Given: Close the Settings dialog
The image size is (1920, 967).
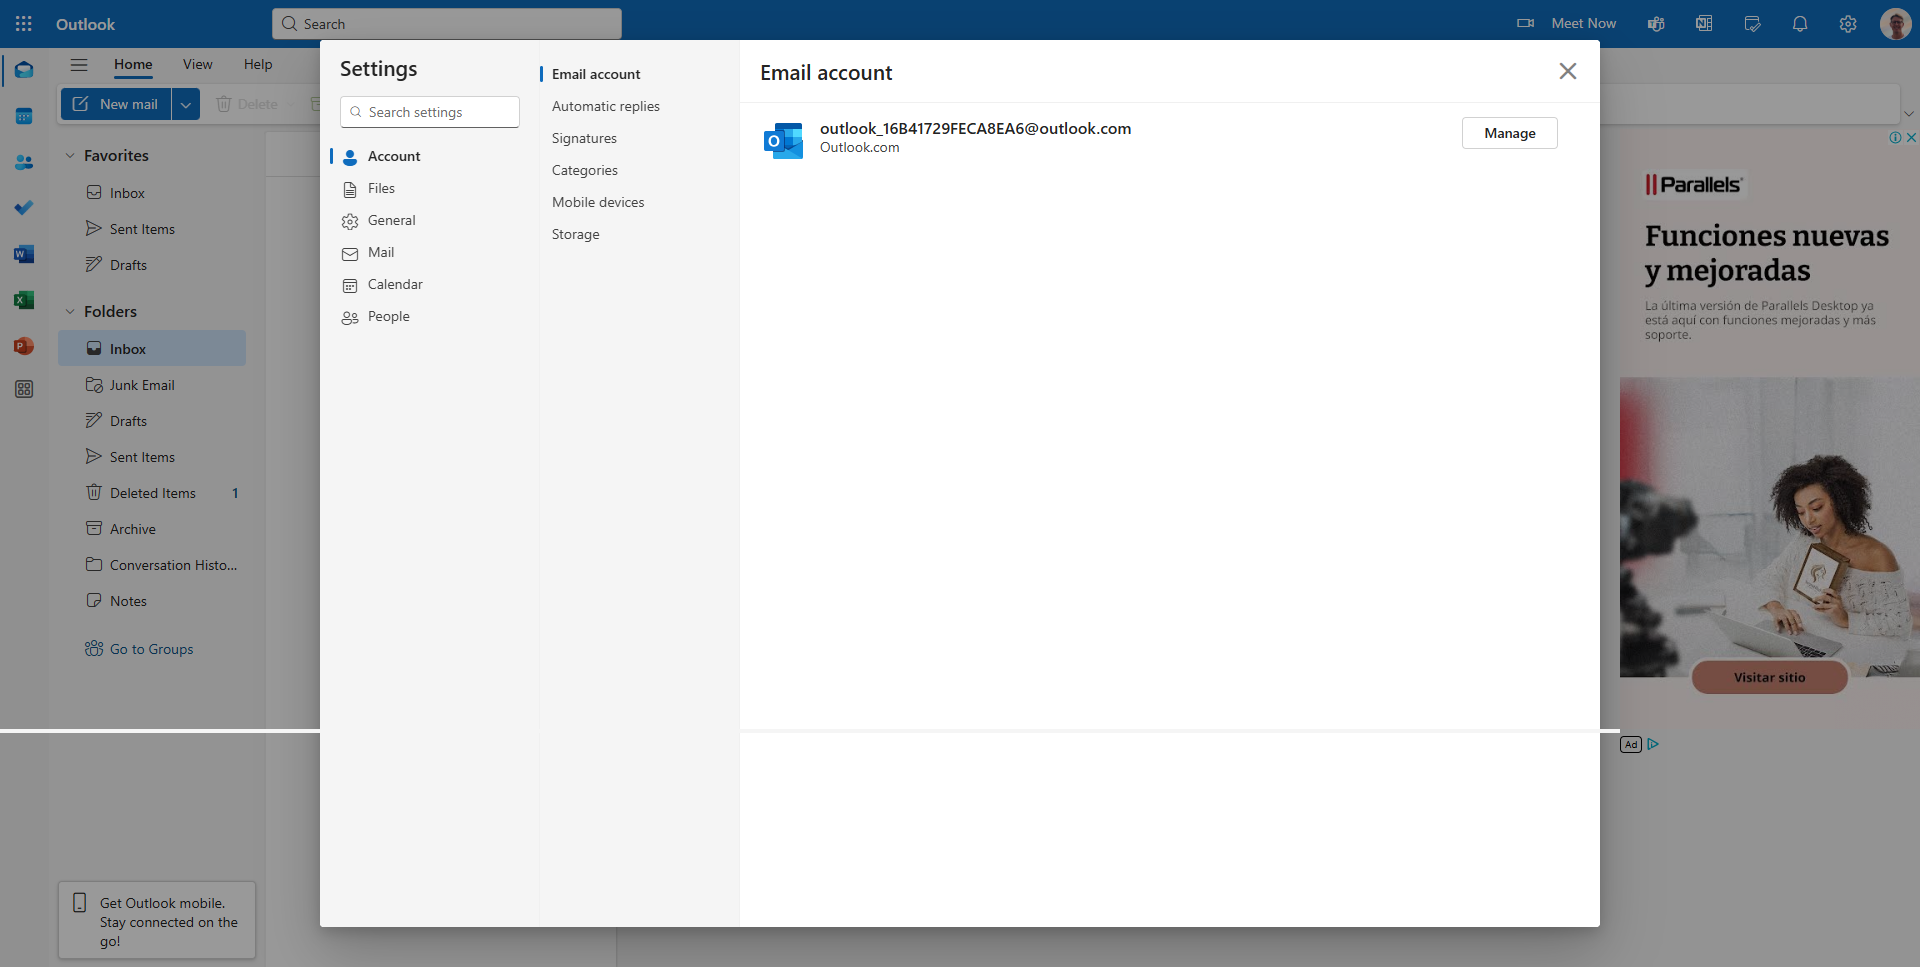Looking at the screenshot, I should tap(1568, 71).
